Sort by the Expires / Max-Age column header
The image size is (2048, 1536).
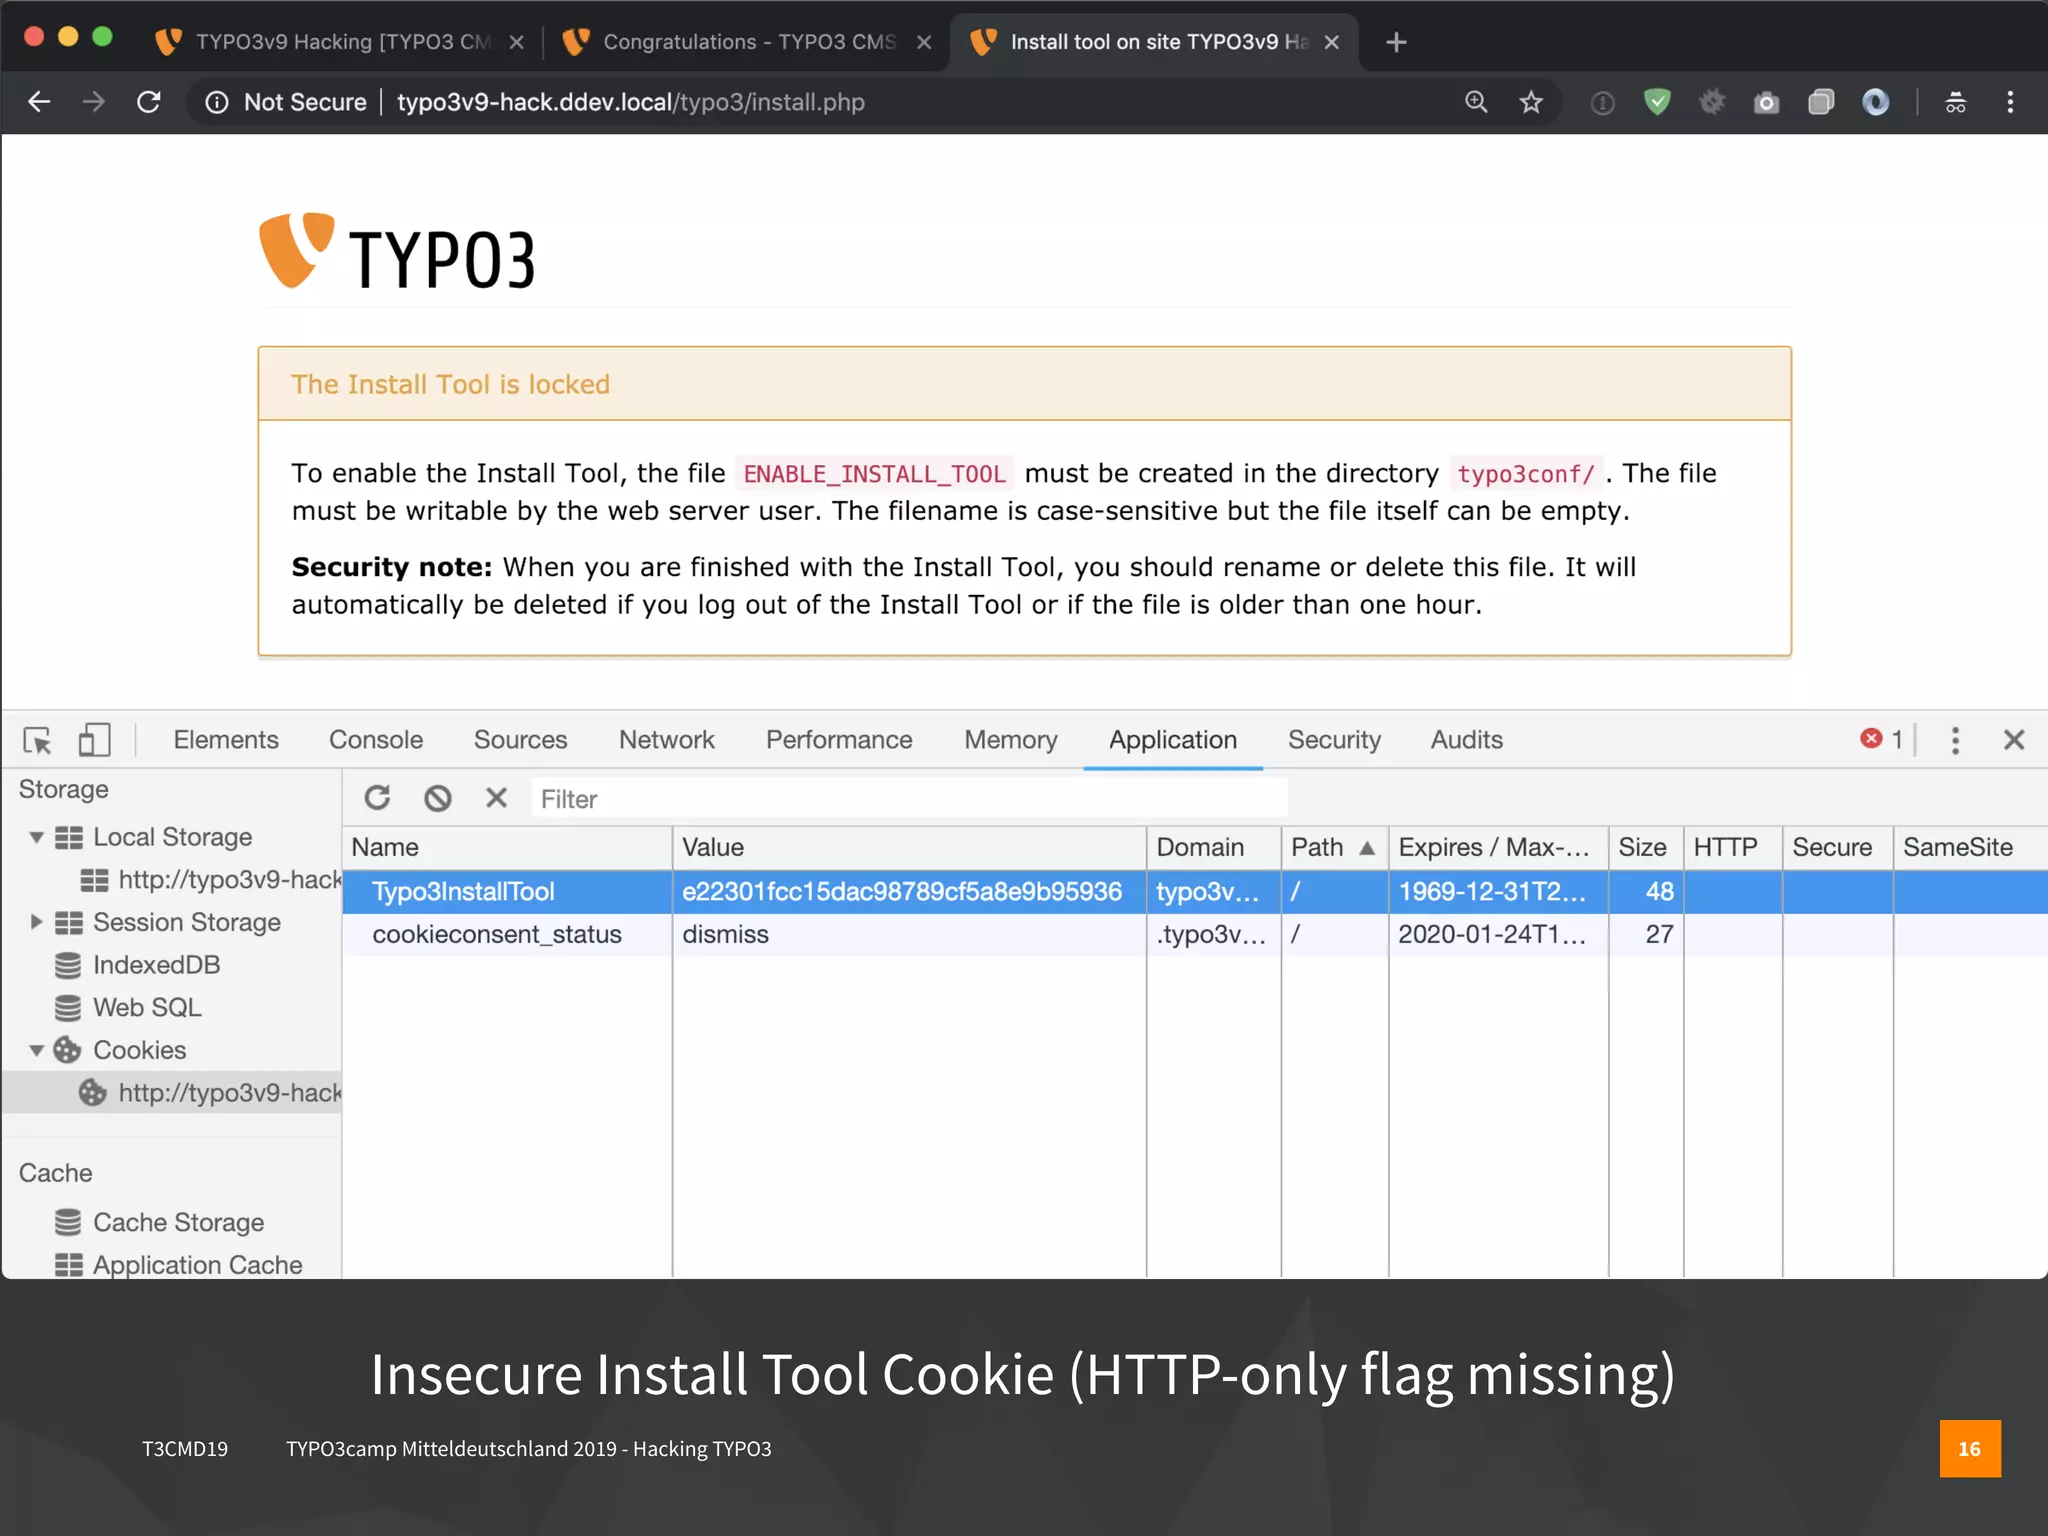coord(1498,847)
